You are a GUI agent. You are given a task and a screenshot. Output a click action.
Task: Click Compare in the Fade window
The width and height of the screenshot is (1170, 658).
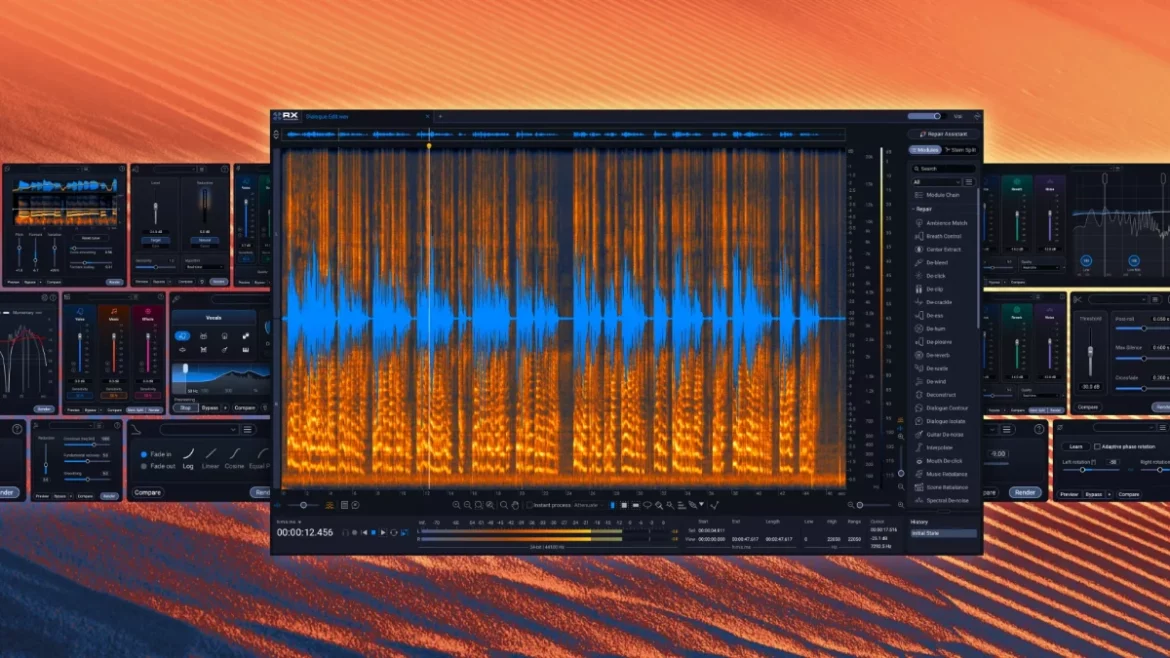coord(148,492)
